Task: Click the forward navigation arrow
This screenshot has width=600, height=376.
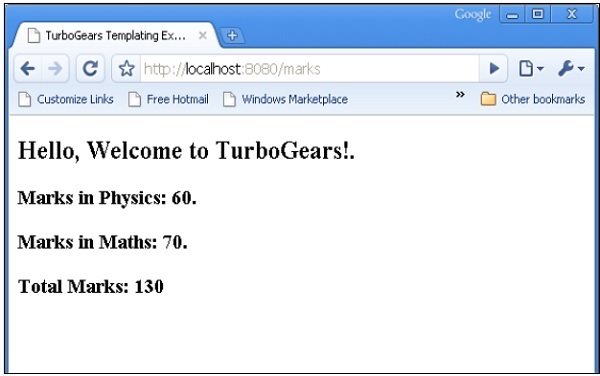Action: [x=55, y=69]
